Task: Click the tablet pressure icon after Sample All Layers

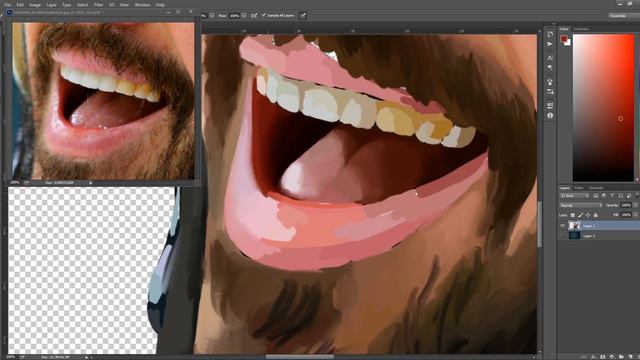Action: (x=303, y=16)
